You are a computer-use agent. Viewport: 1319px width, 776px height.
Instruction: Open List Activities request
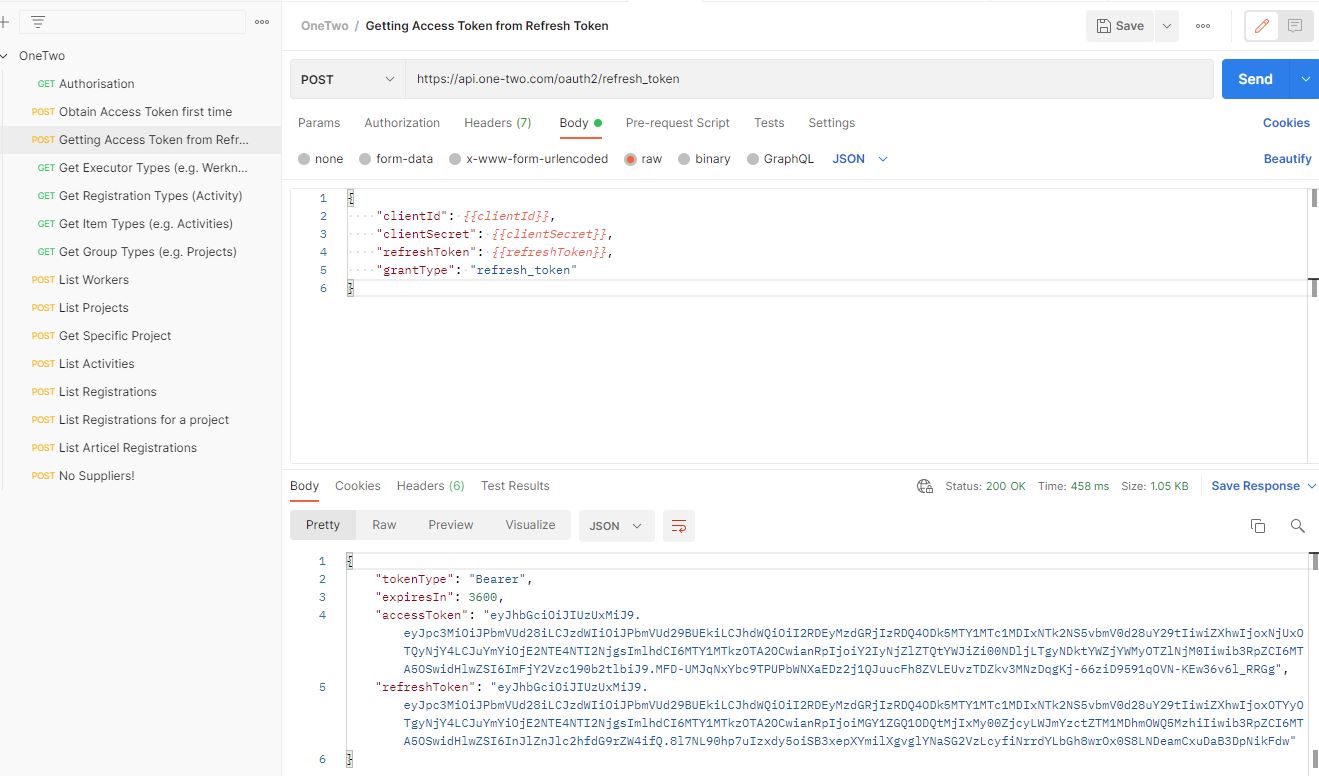tap(97, 364)
